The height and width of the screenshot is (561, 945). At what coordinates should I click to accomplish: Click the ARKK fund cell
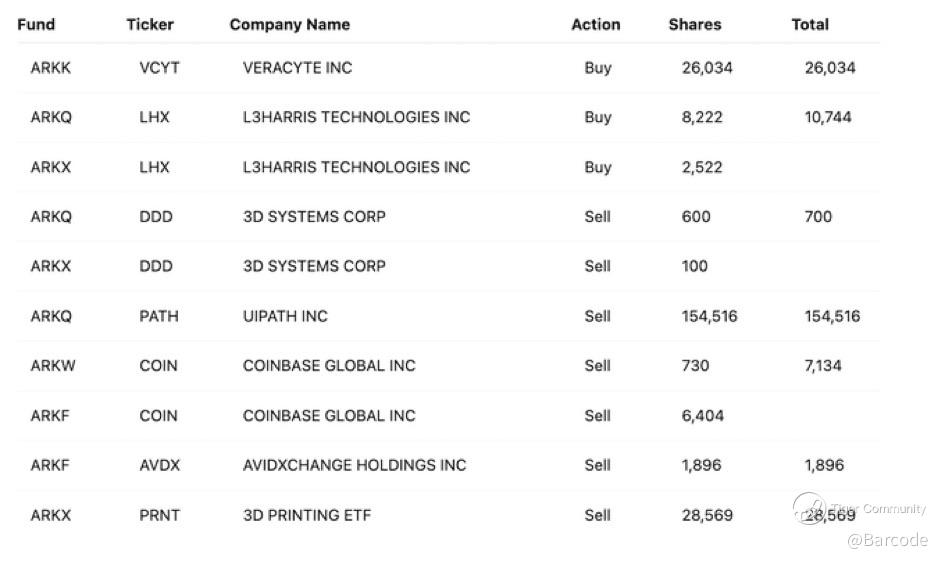click(x=51, y=68)
